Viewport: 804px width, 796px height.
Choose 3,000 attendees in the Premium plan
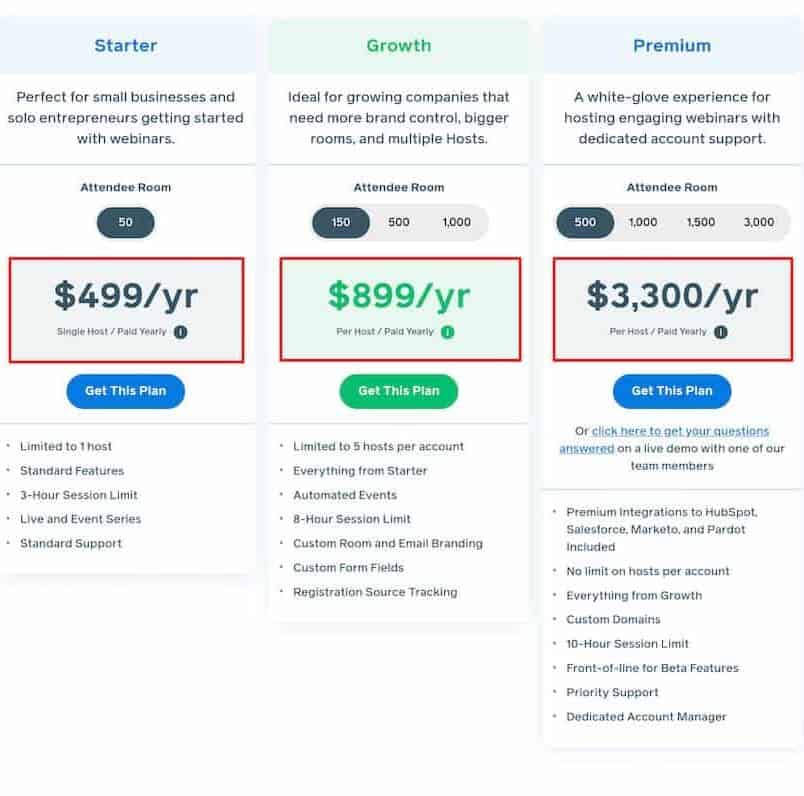coord(759,222)
